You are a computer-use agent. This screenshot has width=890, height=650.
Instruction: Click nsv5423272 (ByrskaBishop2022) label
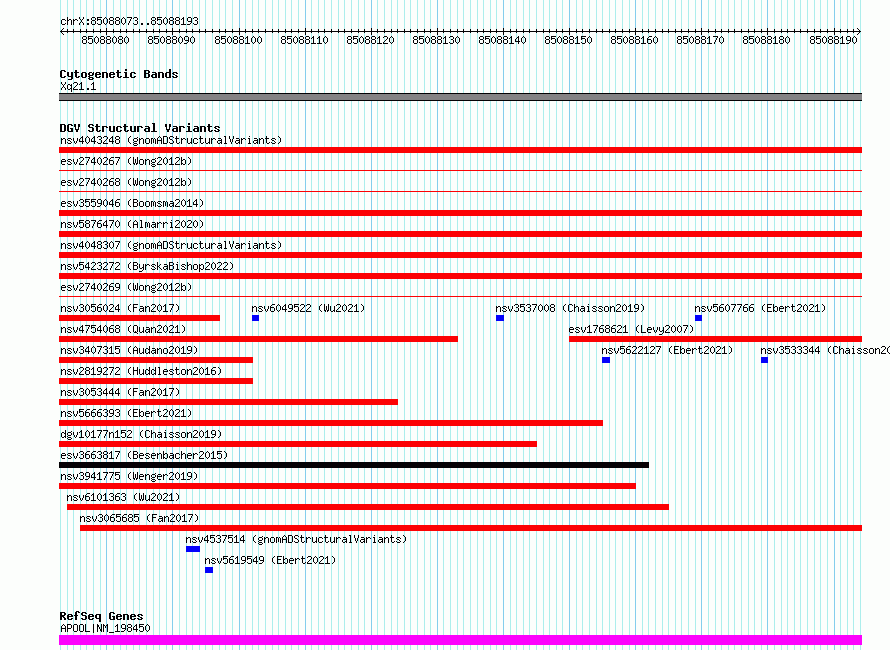[147, 266]
